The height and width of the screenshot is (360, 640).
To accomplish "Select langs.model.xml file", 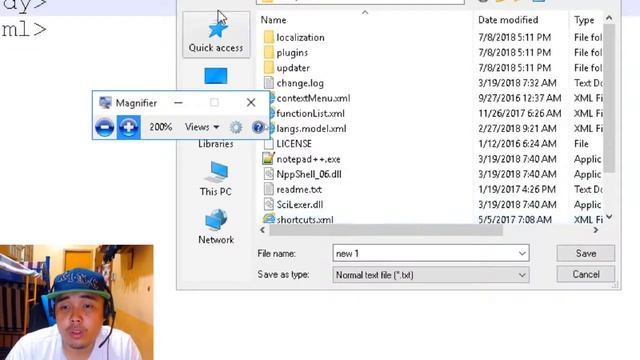I will click(311, 129).
